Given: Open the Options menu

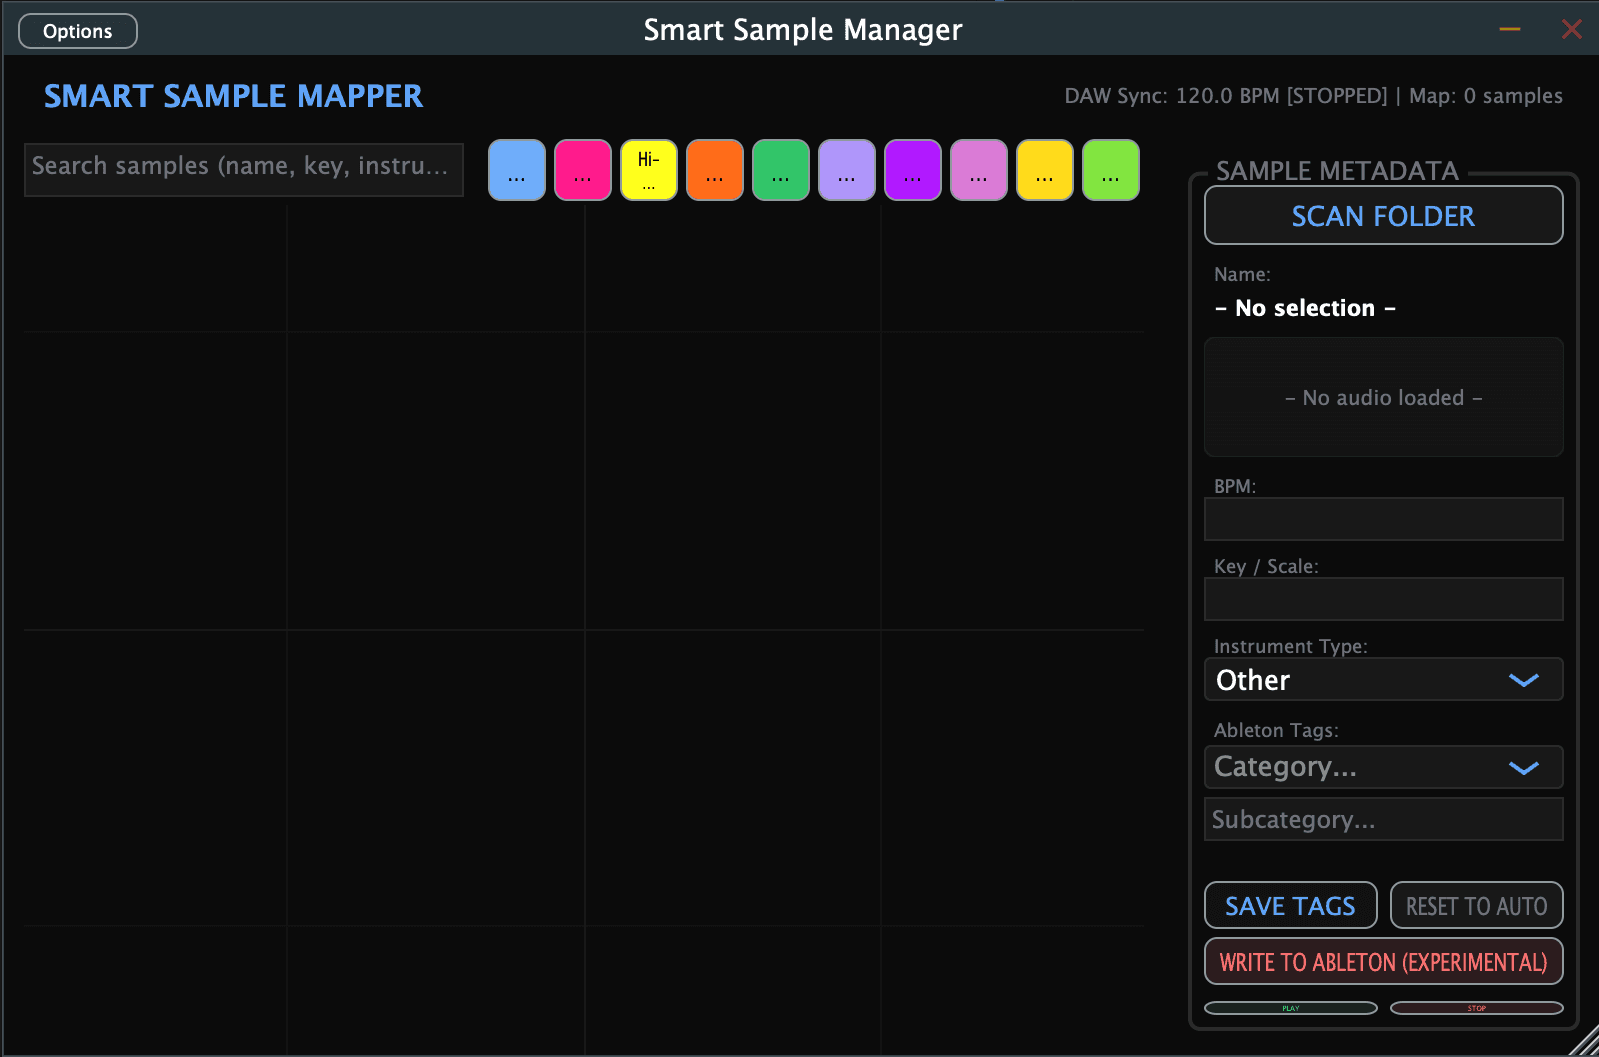Looking at the screenshot, I should (78, 31).
